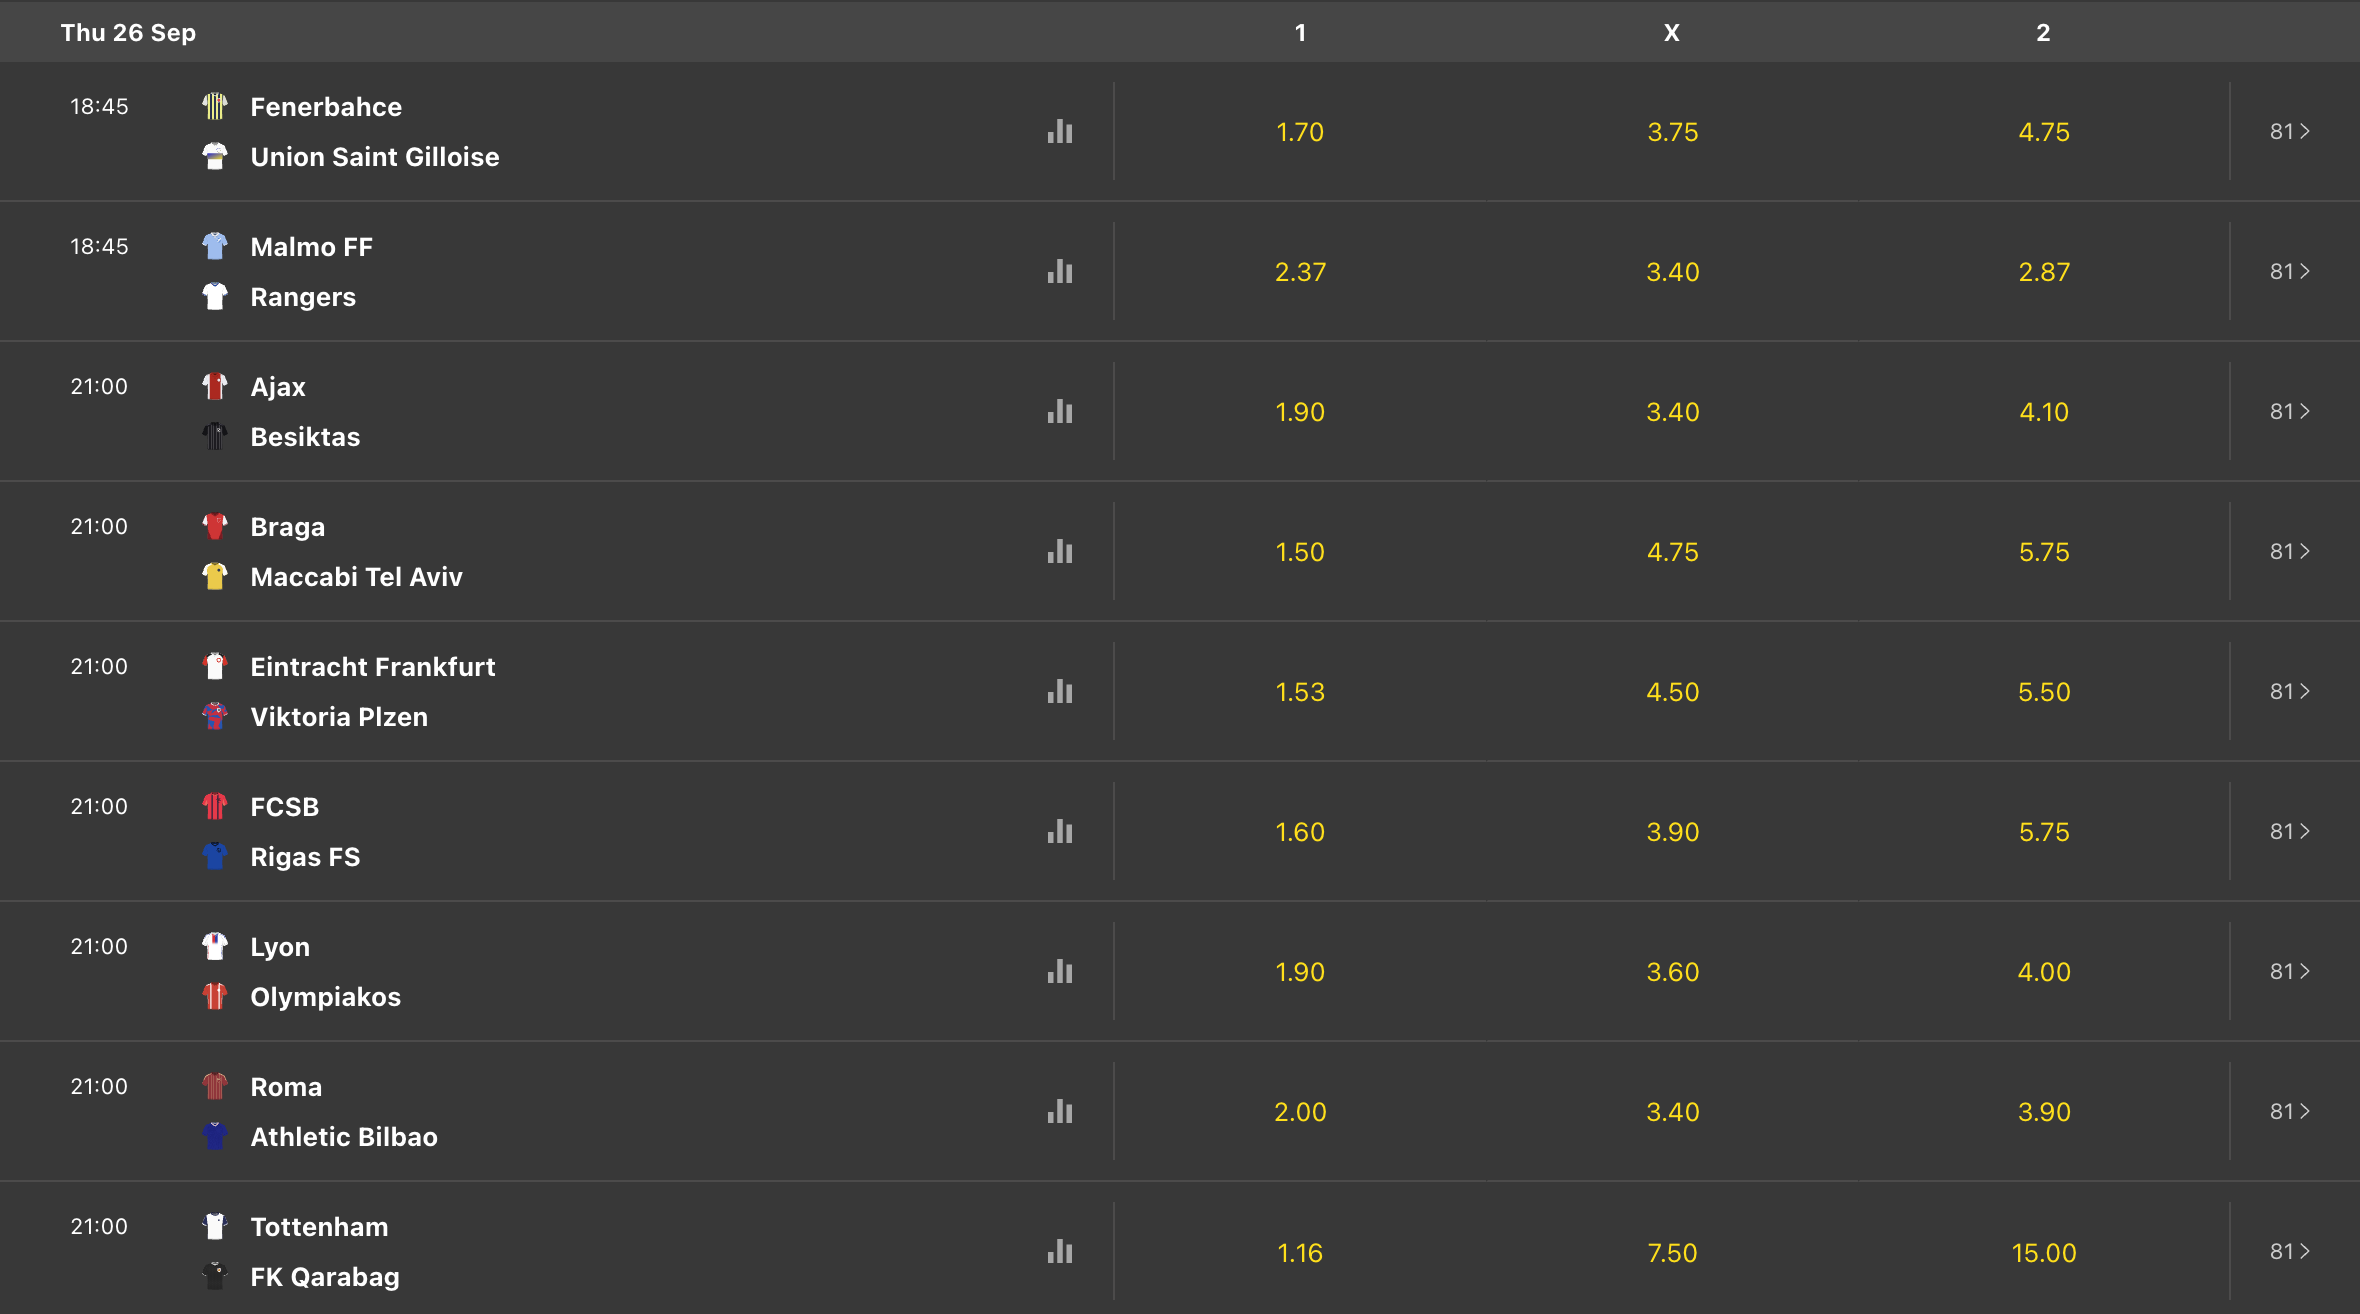Open the Olympiakos team name link

(x=326, y=997)
